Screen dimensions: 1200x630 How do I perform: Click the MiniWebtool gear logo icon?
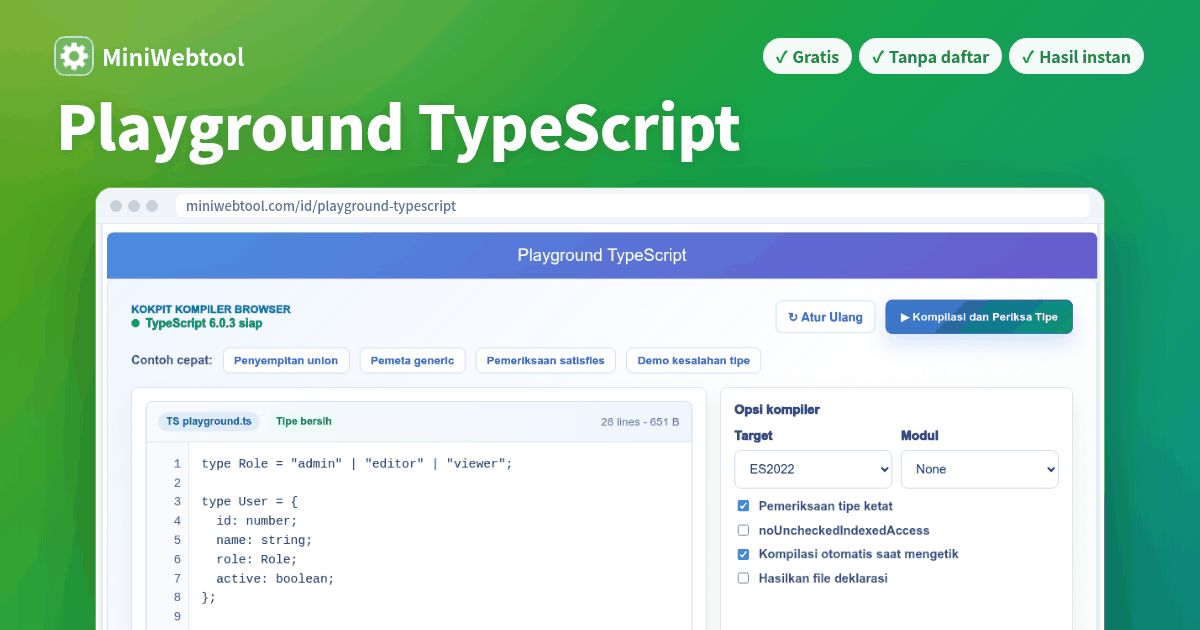74,57
